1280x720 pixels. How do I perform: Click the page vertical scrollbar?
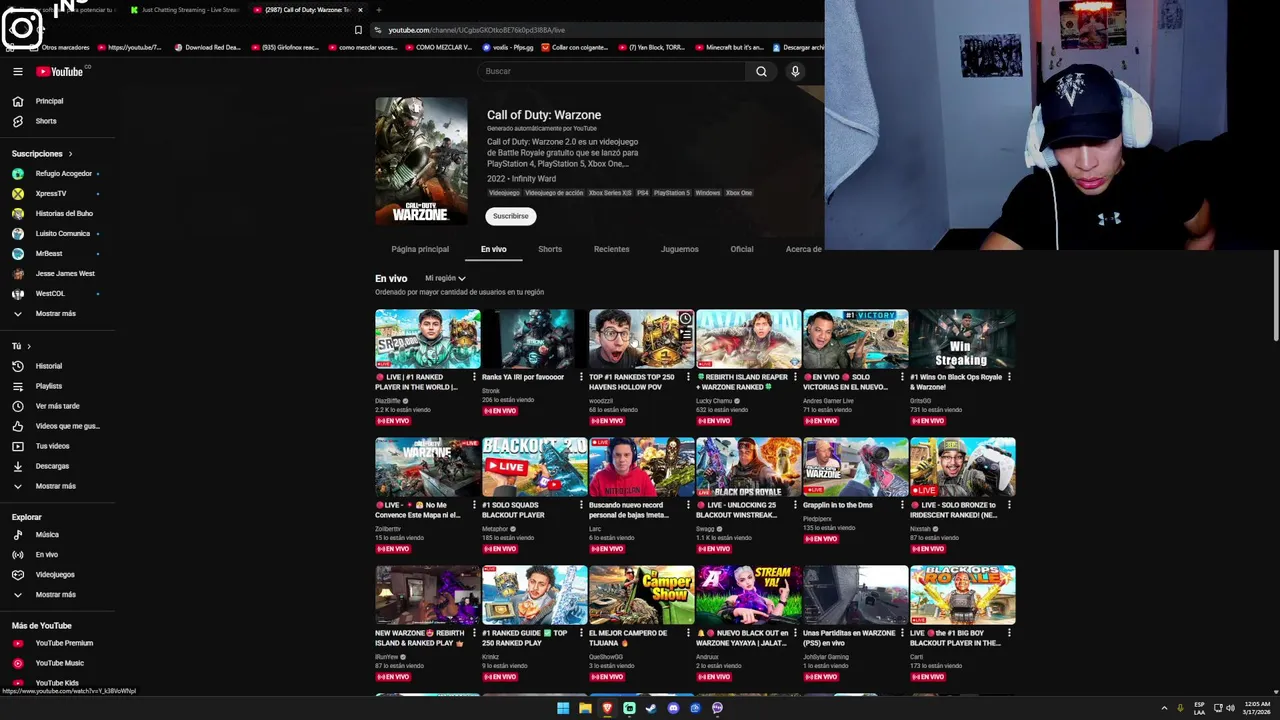[x=1276, y=295]
